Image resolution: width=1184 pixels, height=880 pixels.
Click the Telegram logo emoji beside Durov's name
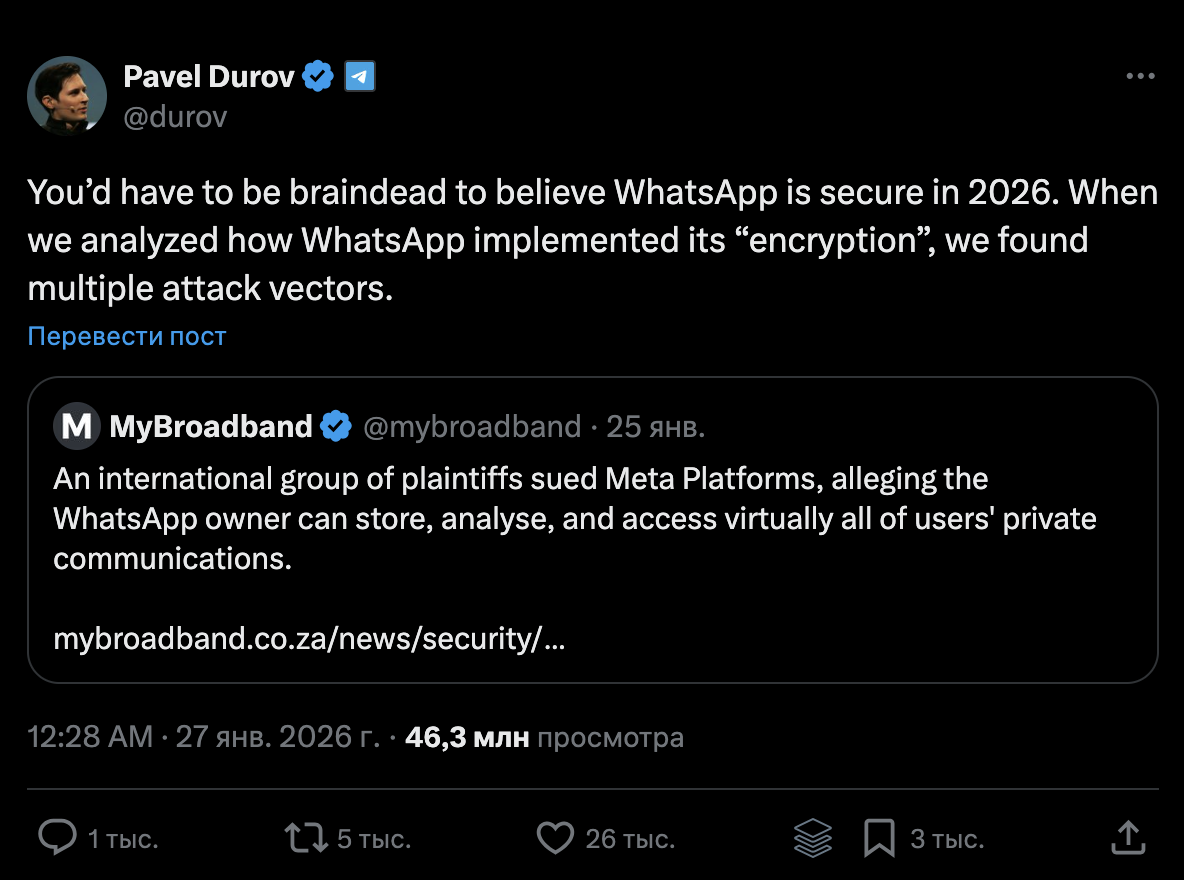[x=360, y=75]
